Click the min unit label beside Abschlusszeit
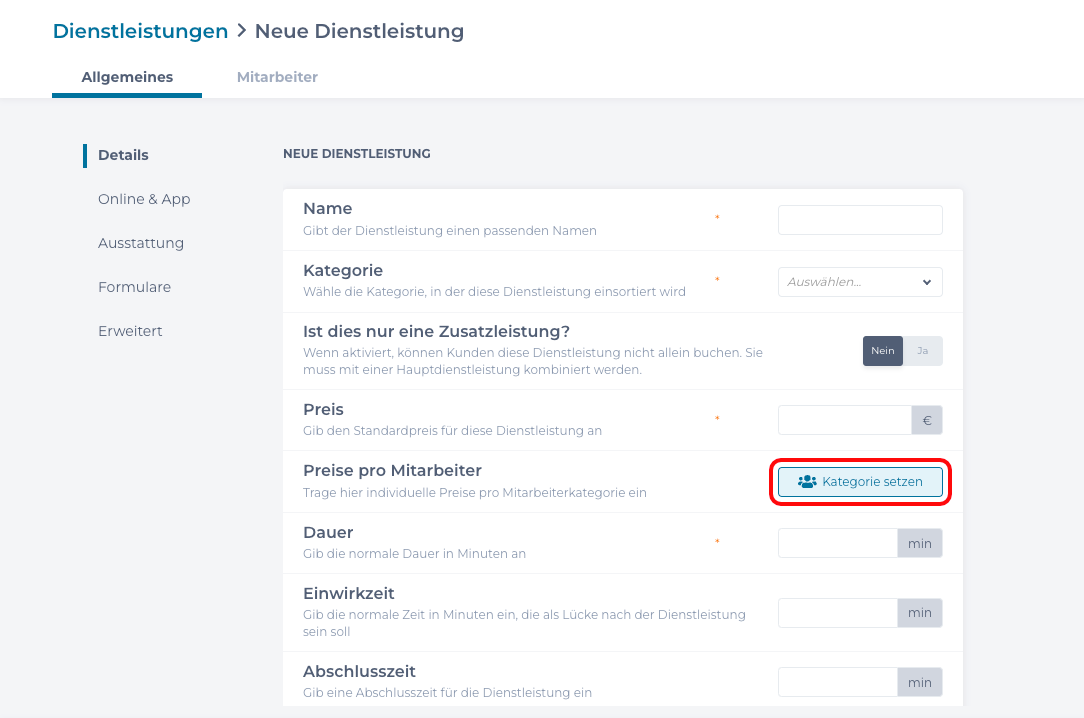The image size is (1084, 718). pyautogui.click(x=920, y=683)
